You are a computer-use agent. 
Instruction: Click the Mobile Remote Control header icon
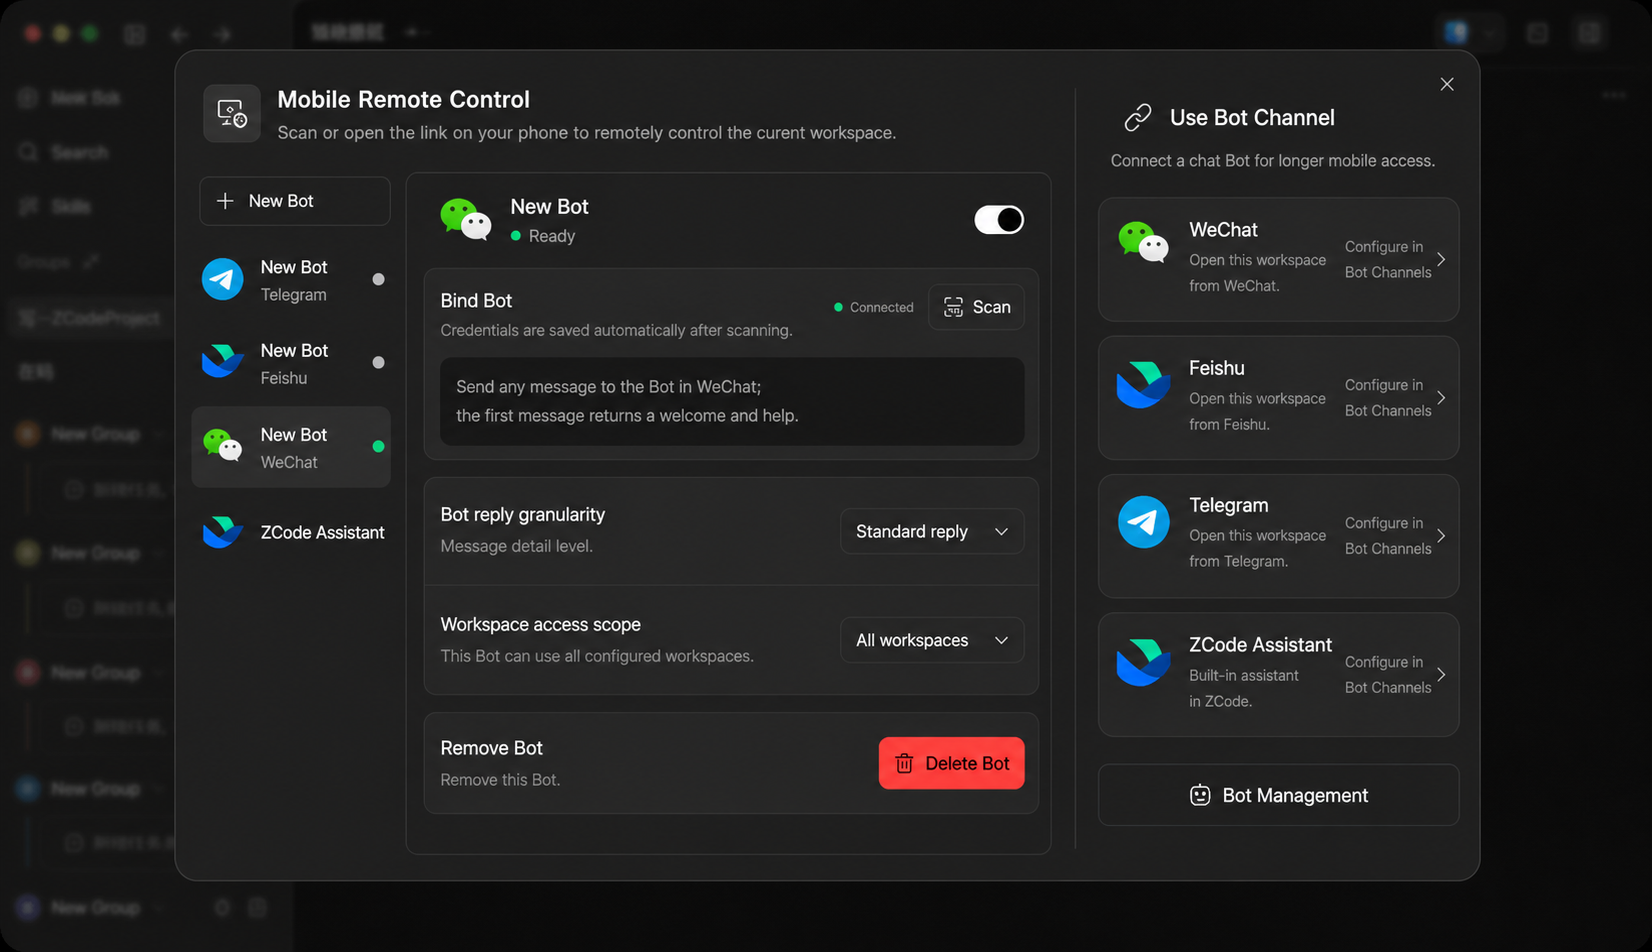(232, 113)
